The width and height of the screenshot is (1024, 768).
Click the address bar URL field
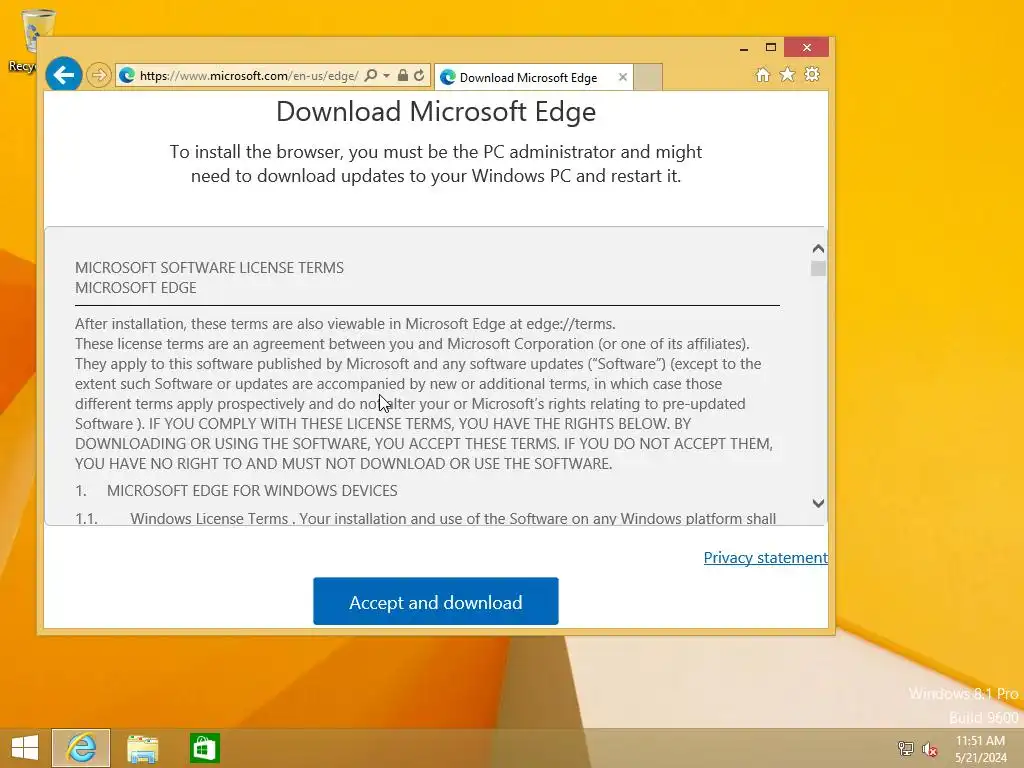(x=248, y=76)
